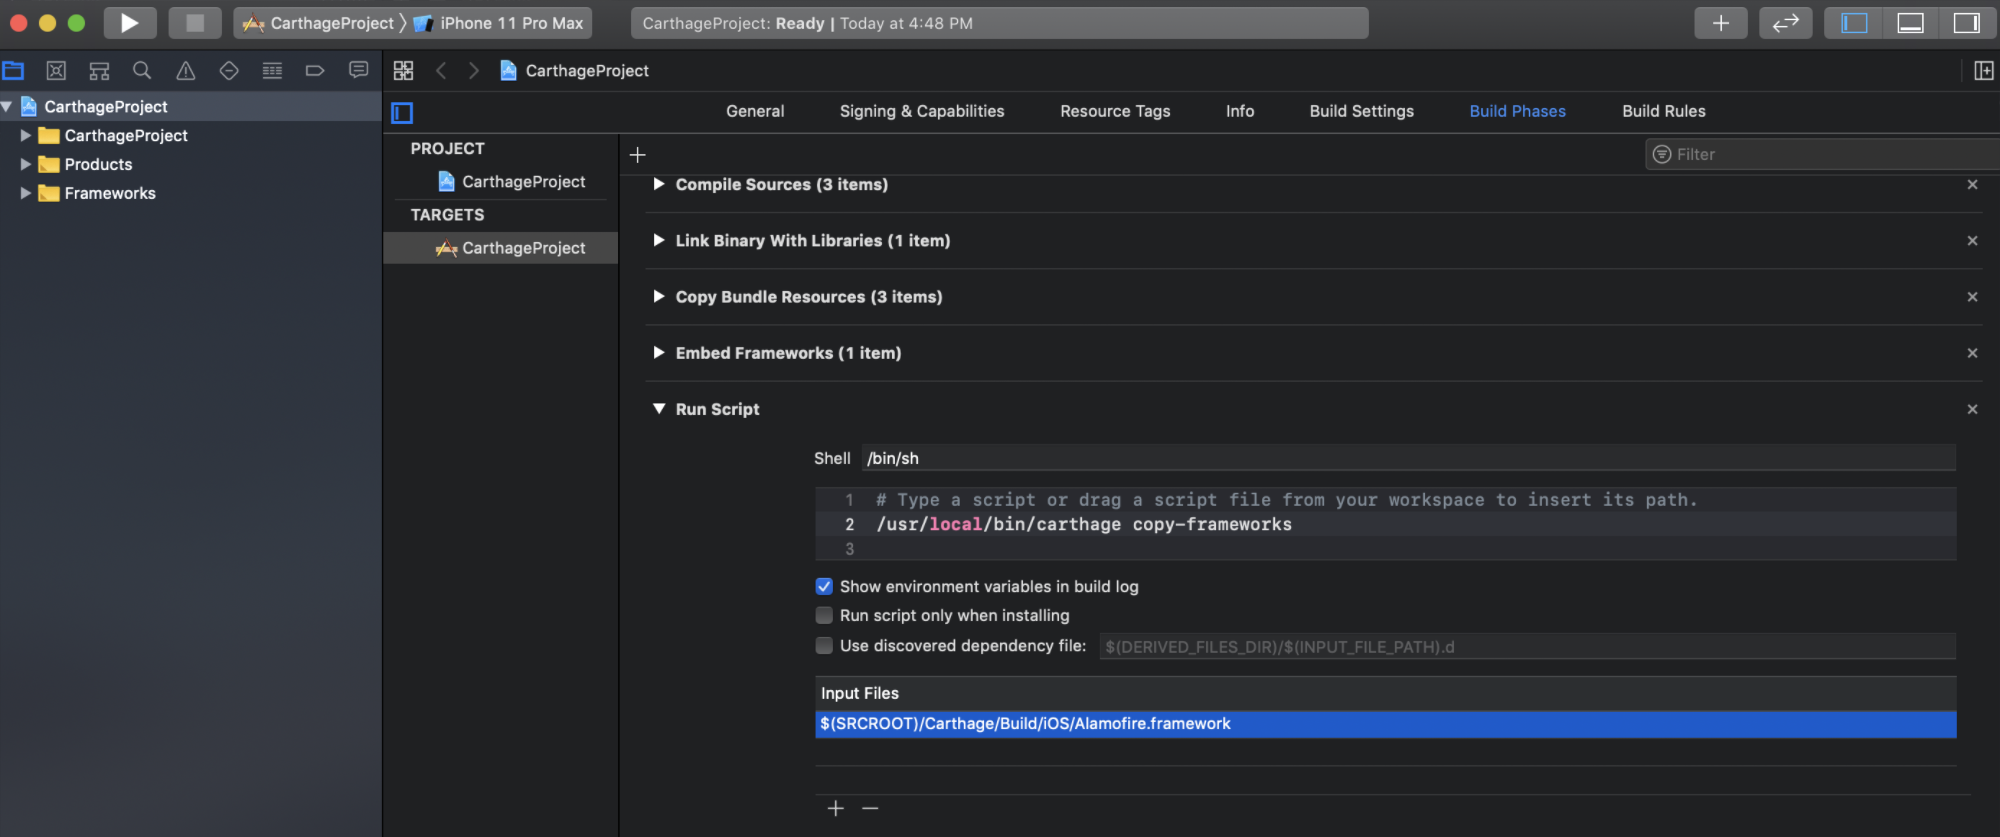The width and height of the screenshot is (2000, 837).
Task: Expand the CarthageProject folder group
Action: pos(26,135)
